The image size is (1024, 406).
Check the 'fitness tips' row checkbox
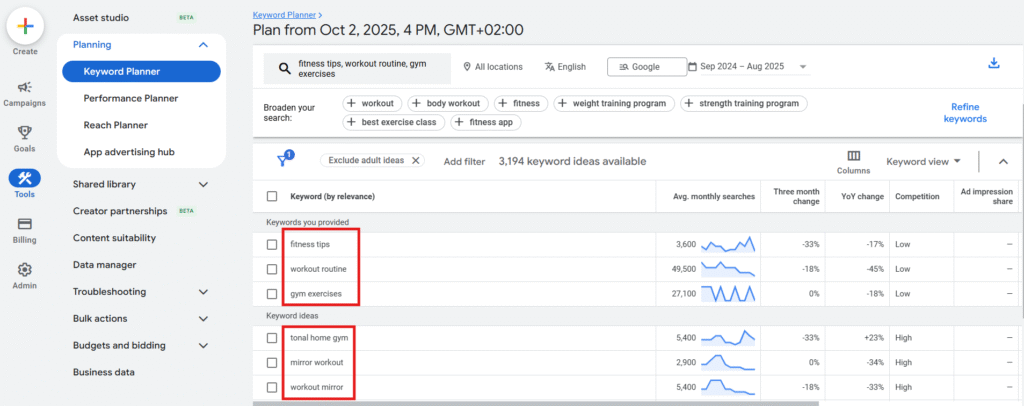point(272,244)
